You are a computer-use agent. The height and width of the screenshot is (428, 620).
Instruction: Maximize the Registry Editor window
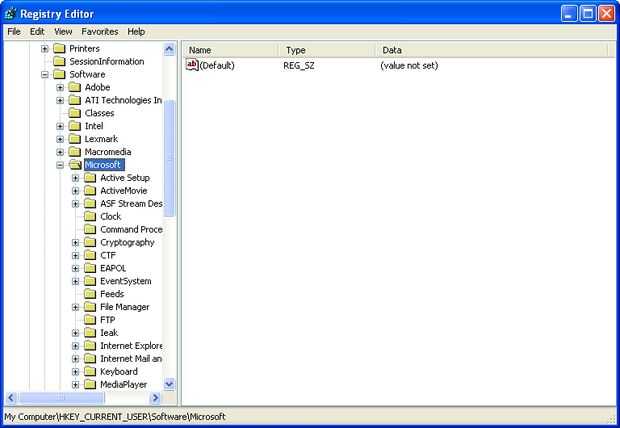(x=588, y=14)
